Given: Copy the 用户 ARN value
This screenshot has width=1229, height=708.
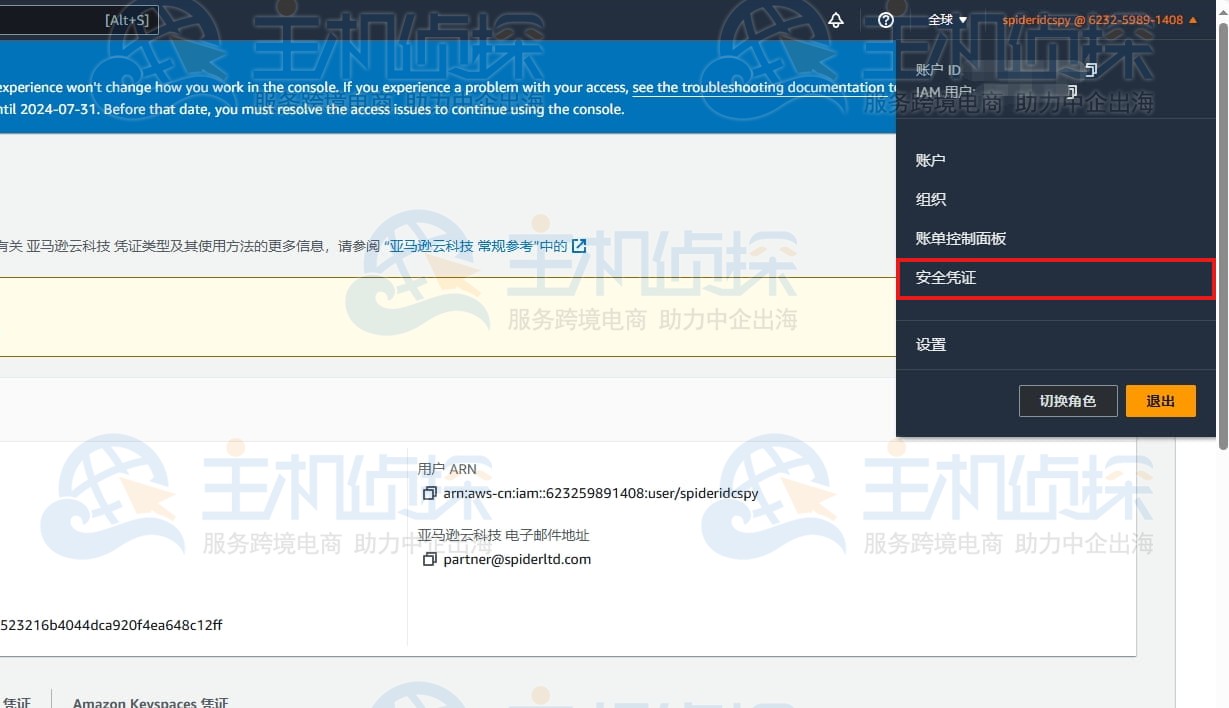Looking at the screenshot, I should (x=430, y=493).
